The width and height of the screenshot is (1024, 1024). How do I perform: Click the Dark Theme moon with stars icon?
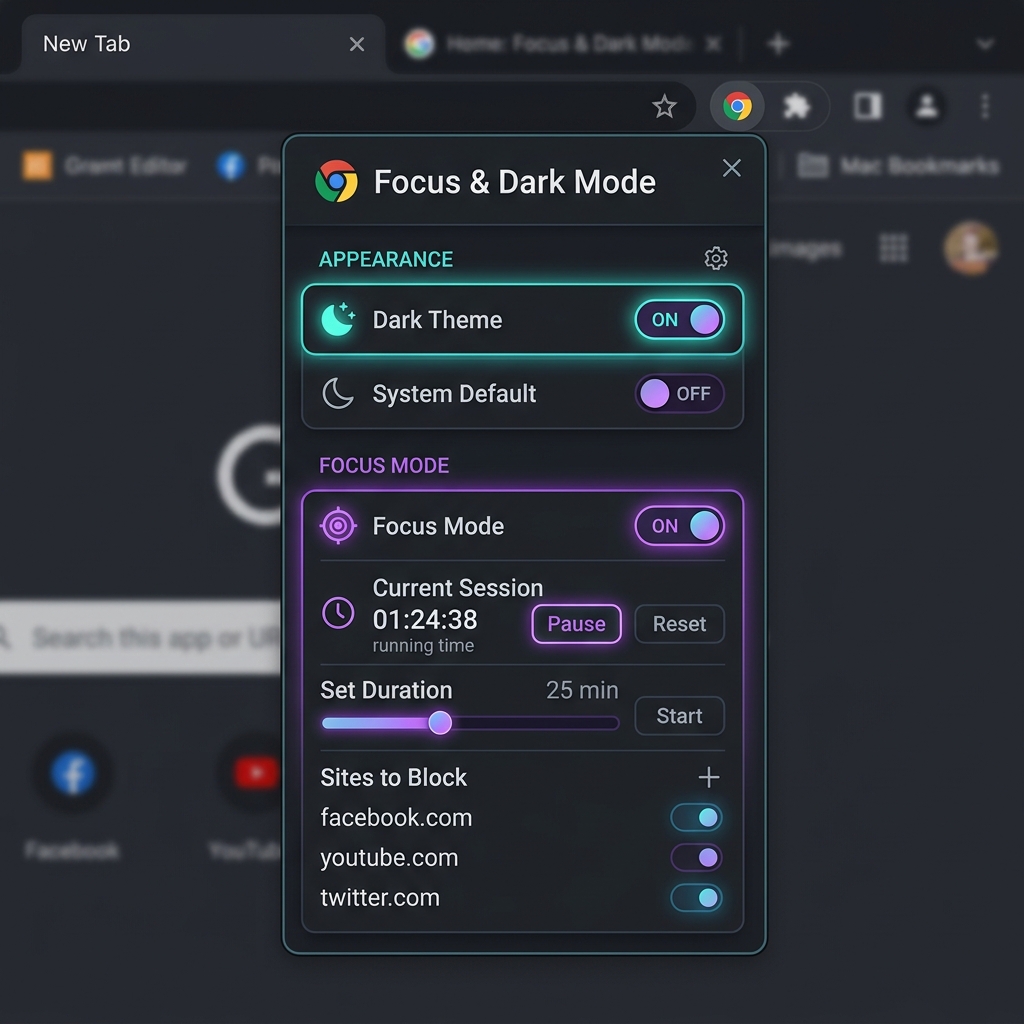(338, 319)
